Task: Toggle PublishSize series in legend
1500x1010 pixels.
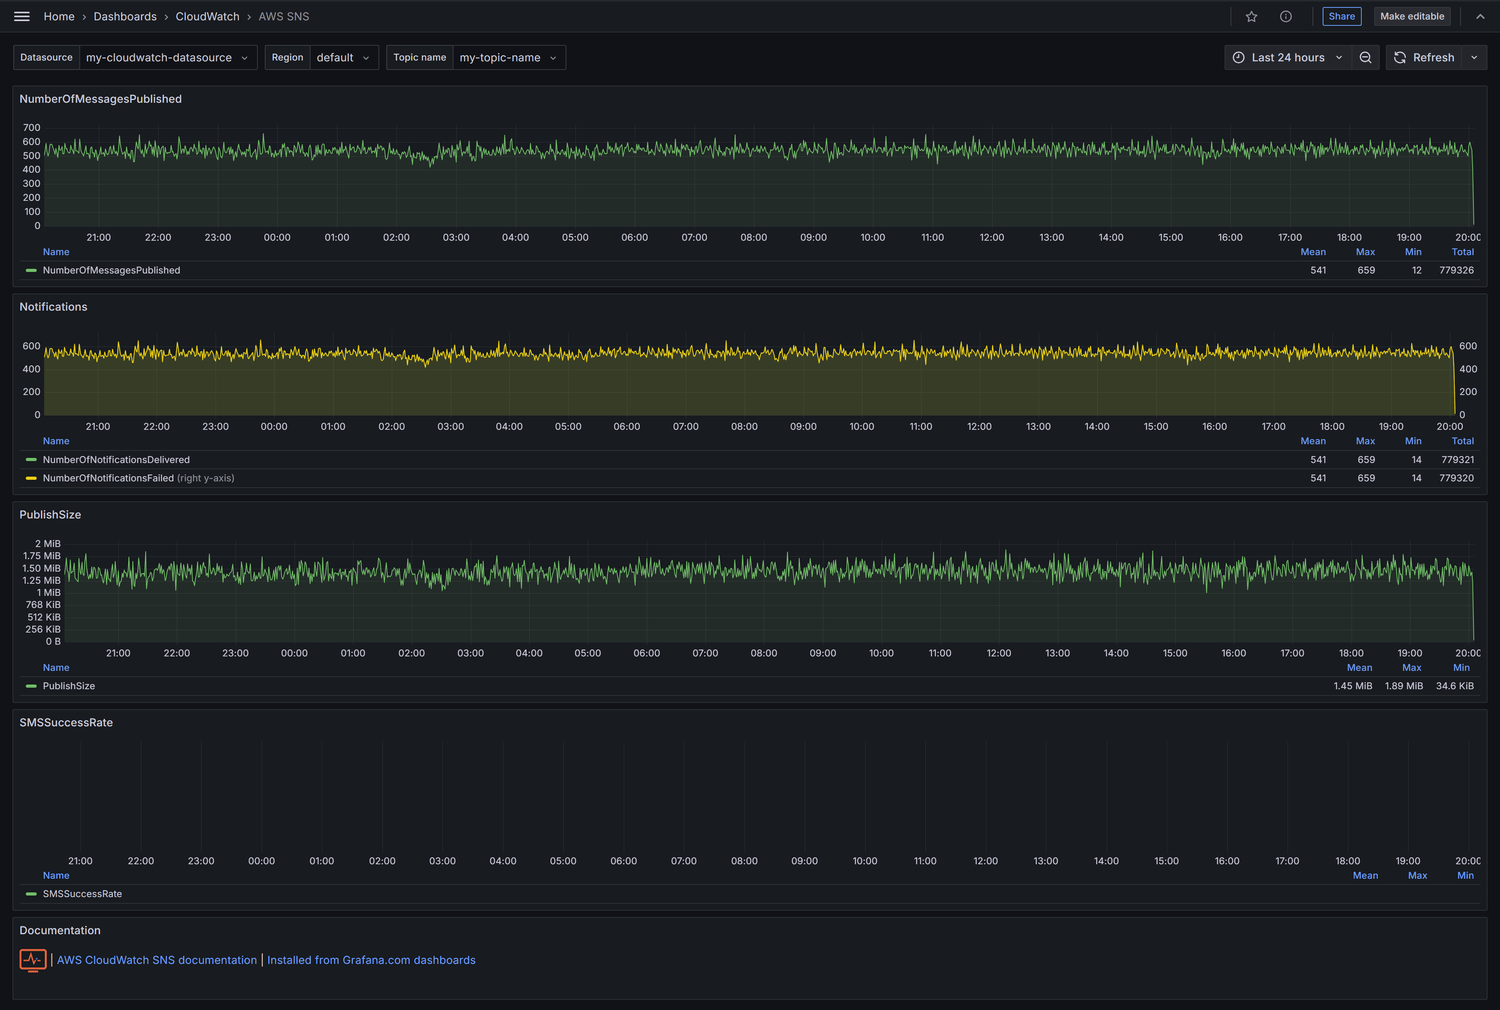Action: point(69,686)
